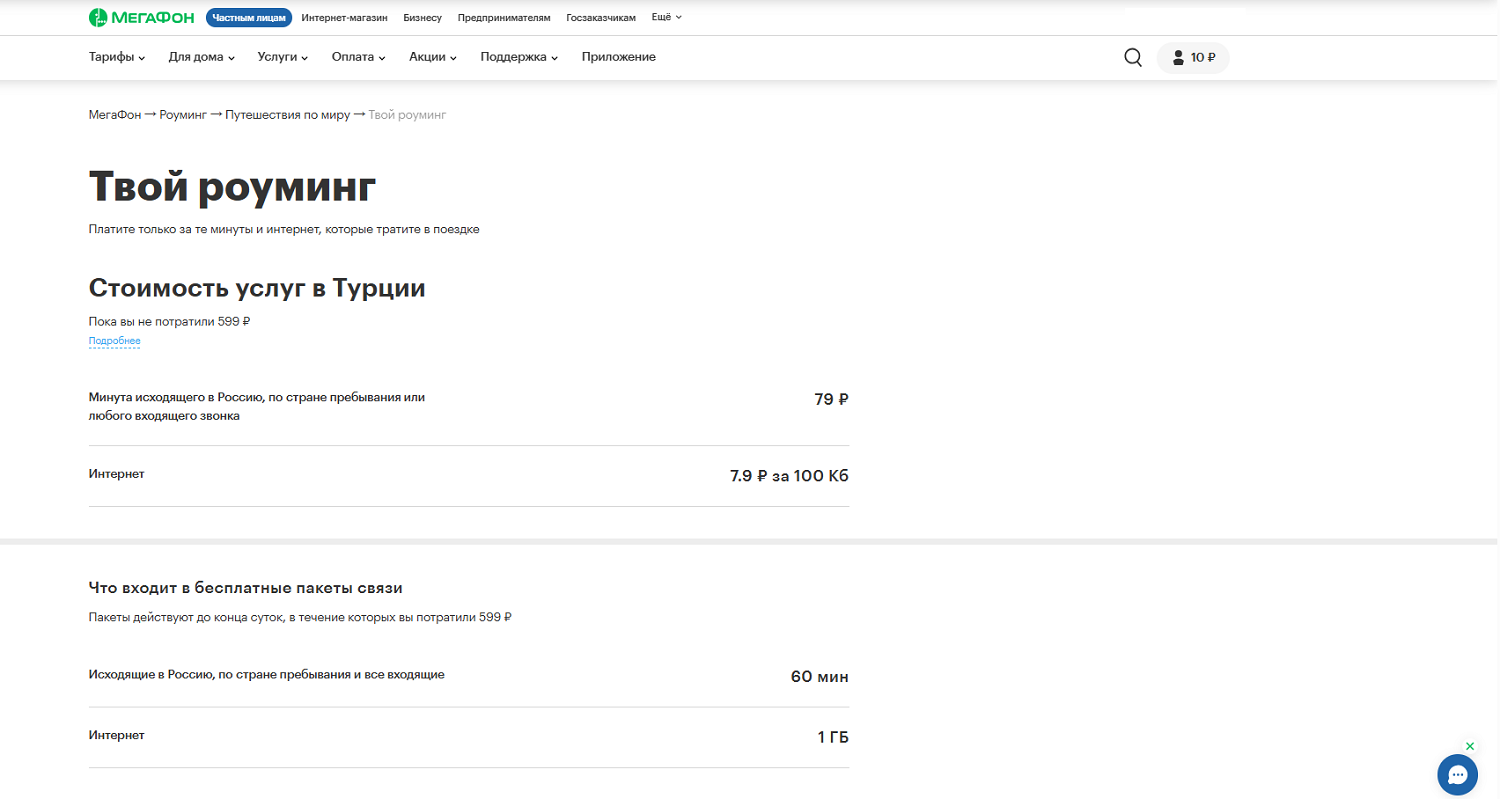1500x799 pixels.
Task: Open the Оплата menu
Action: point(358,57)
